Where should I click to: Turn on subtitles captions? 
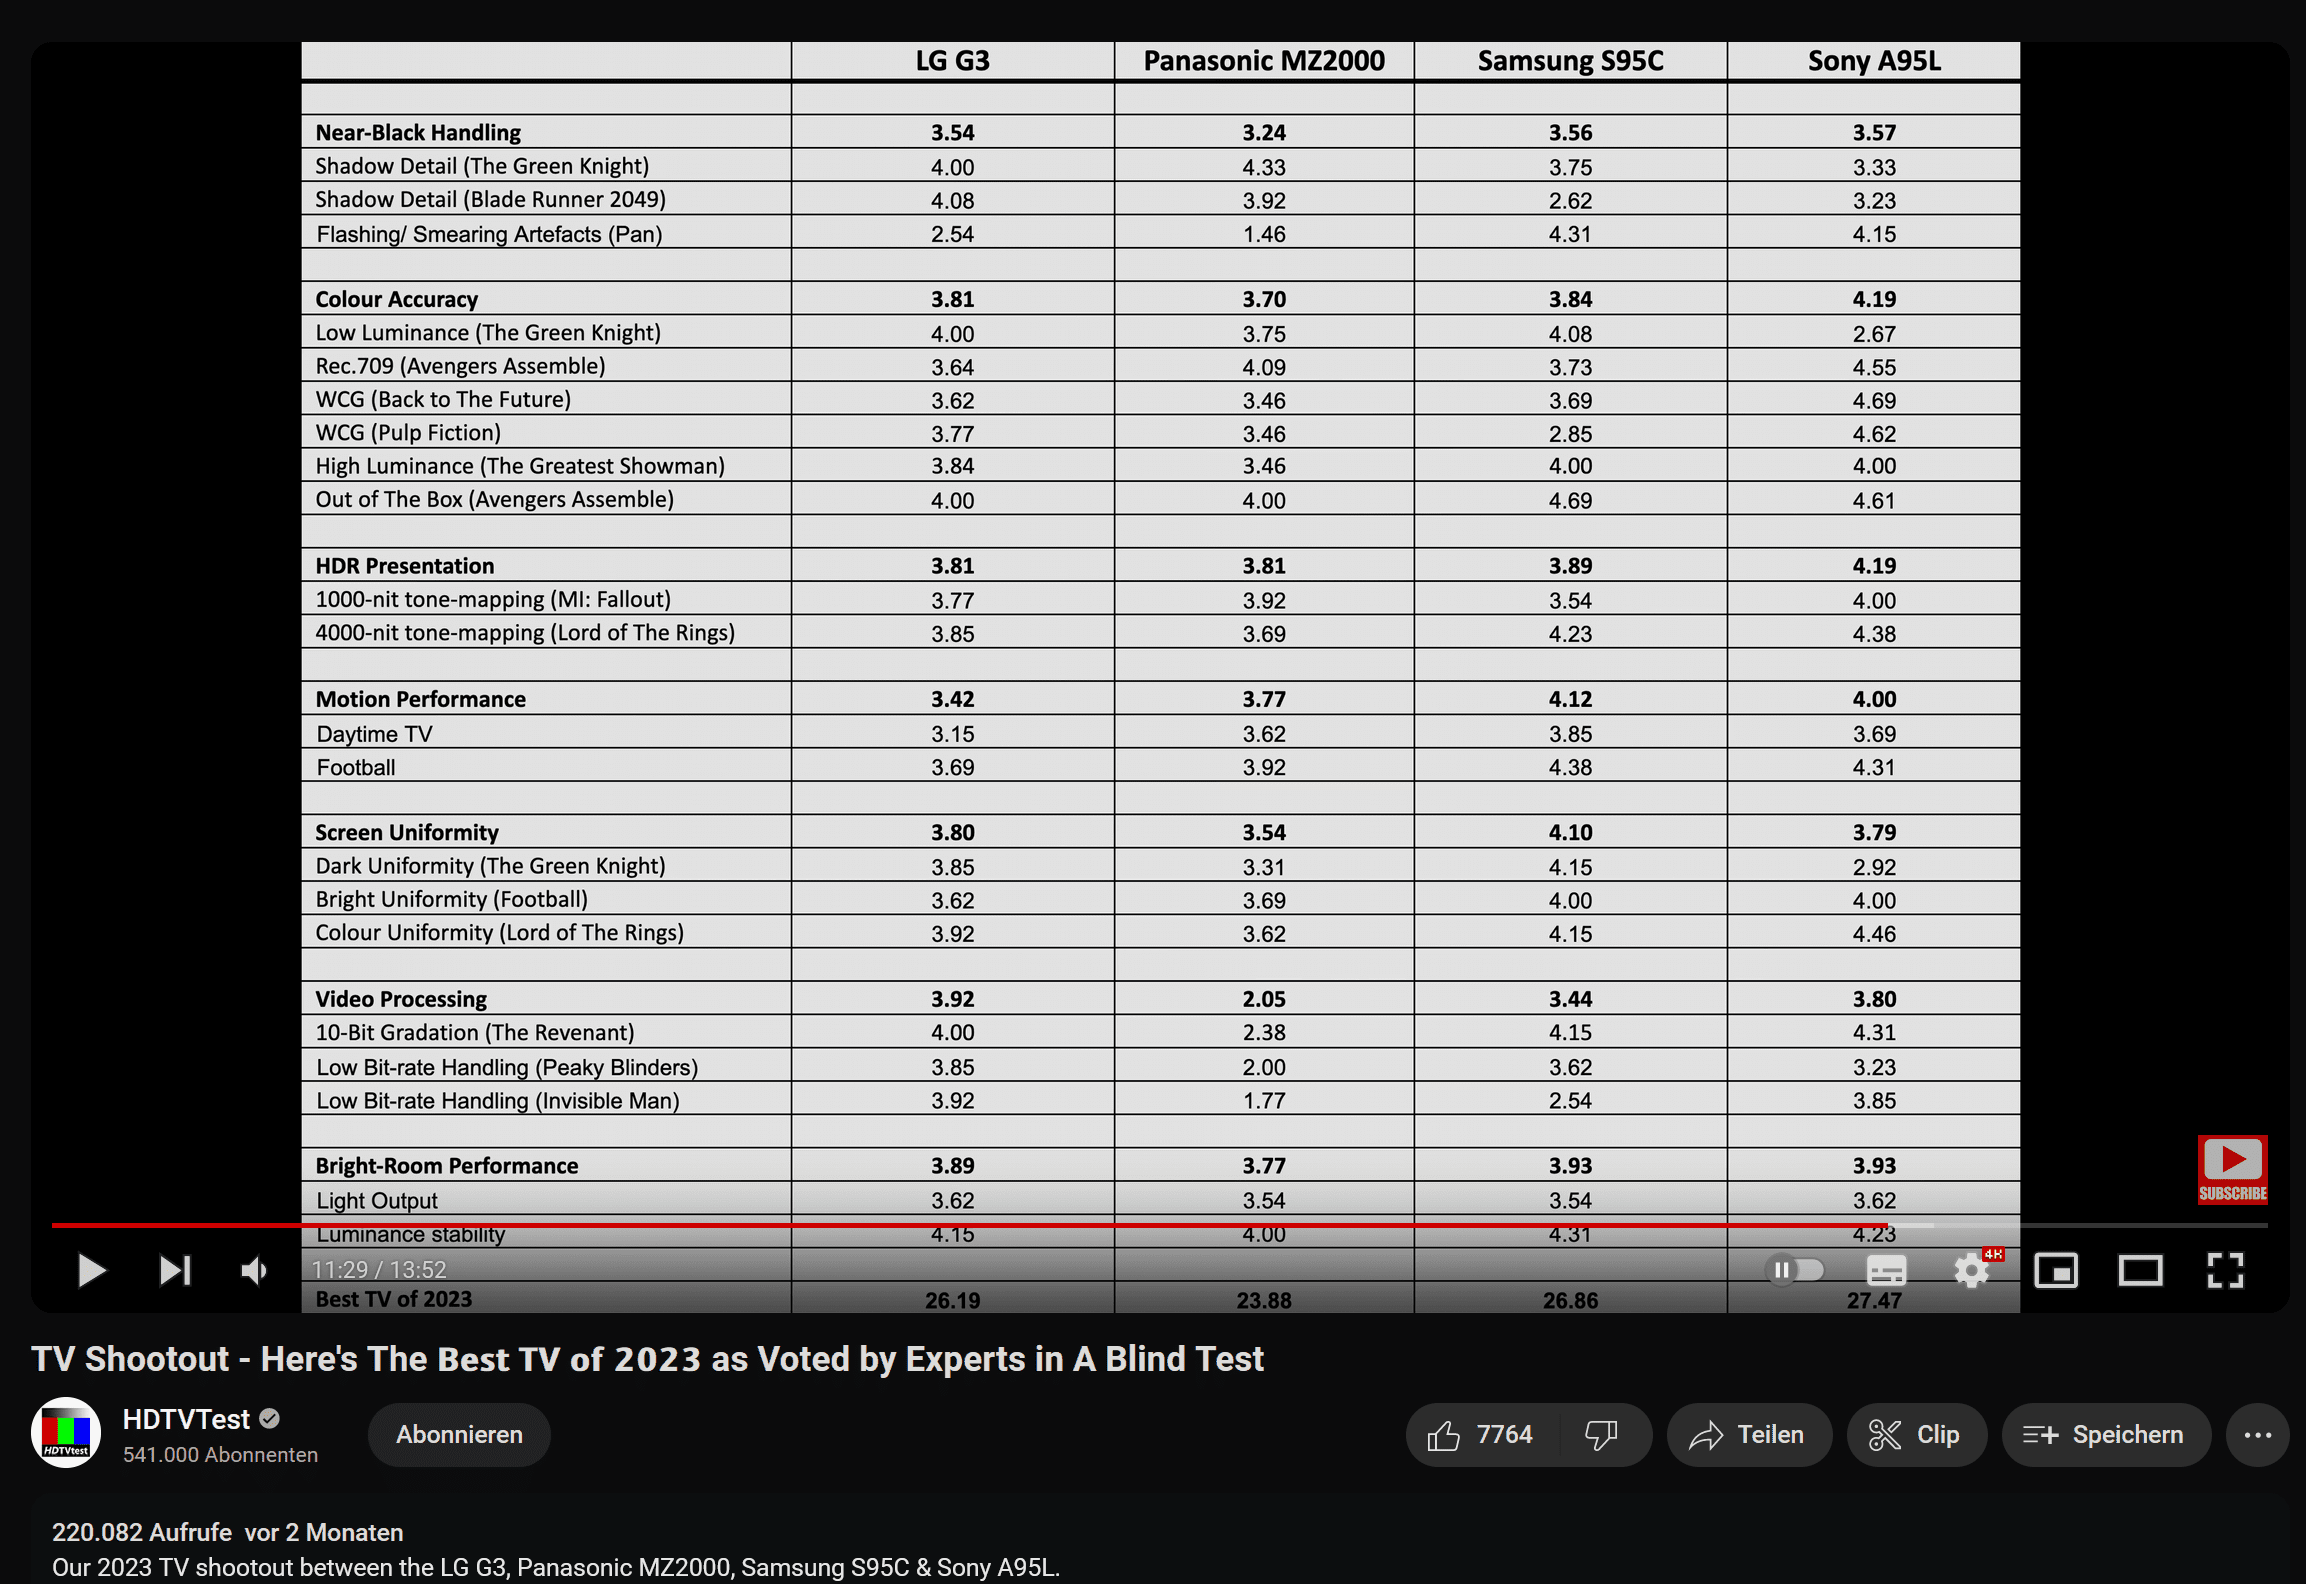click(x=1886, y=1270)
